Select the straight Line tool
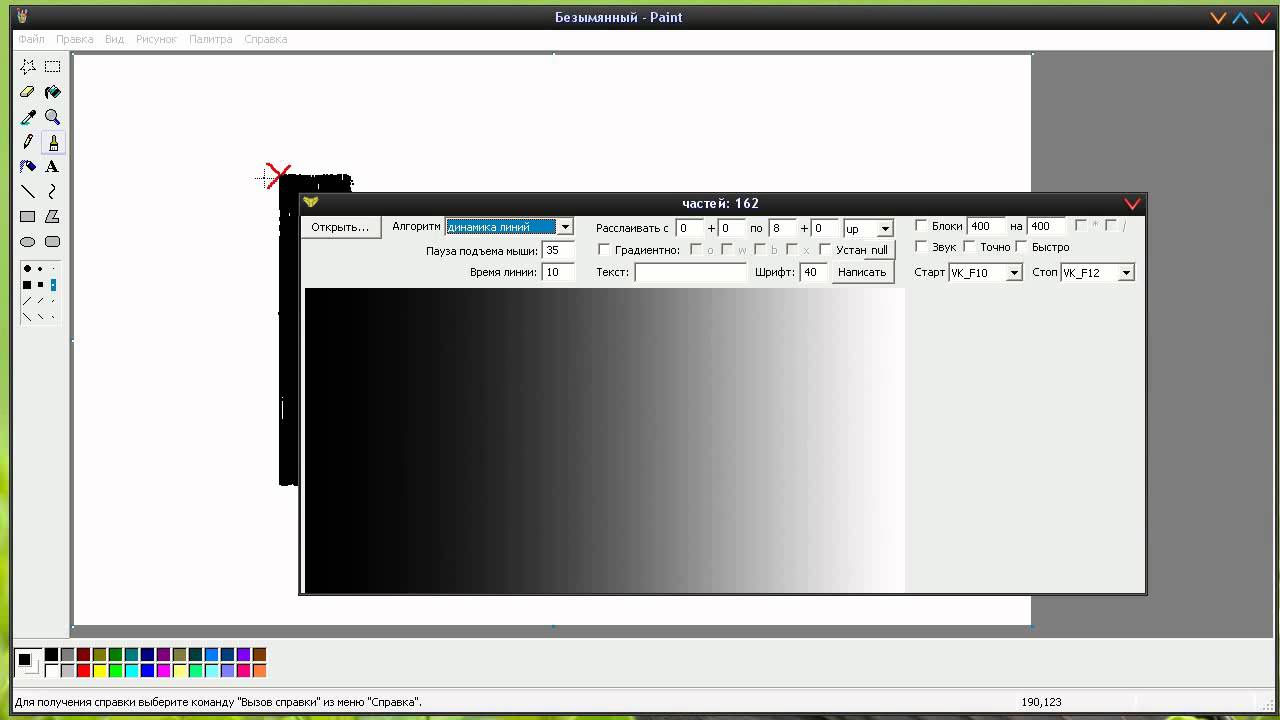The image size is (1280, 720). pyautogui.click(x=28, y=192)
